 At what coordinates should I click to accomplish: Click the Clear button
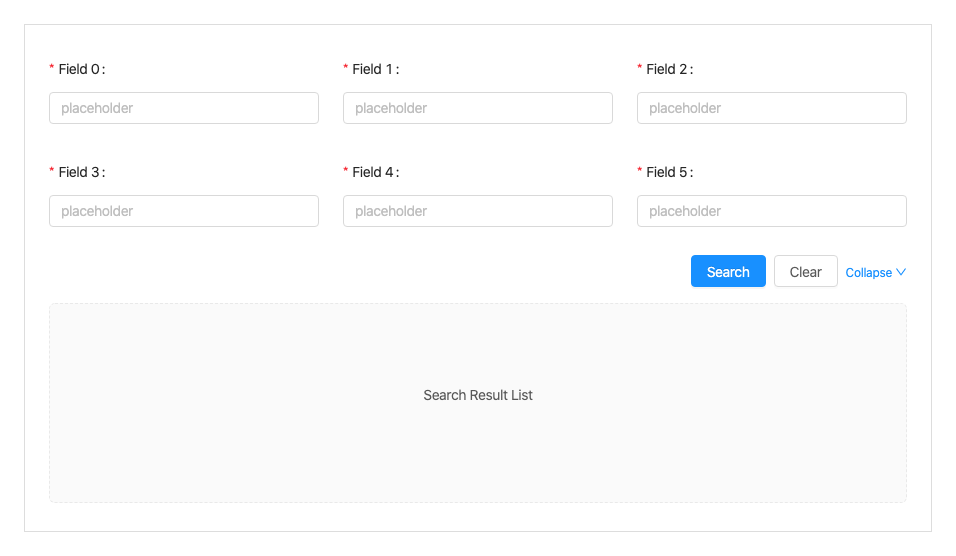tap(805, 271)
